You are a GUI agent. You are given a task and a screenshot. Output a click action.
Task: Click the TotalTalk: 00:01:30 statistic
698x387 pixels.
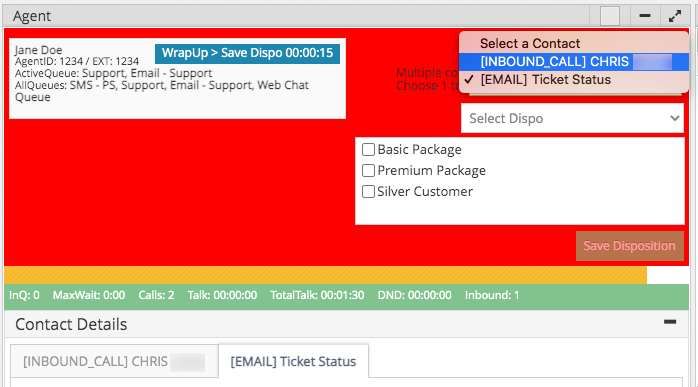[x=317, y=295]
